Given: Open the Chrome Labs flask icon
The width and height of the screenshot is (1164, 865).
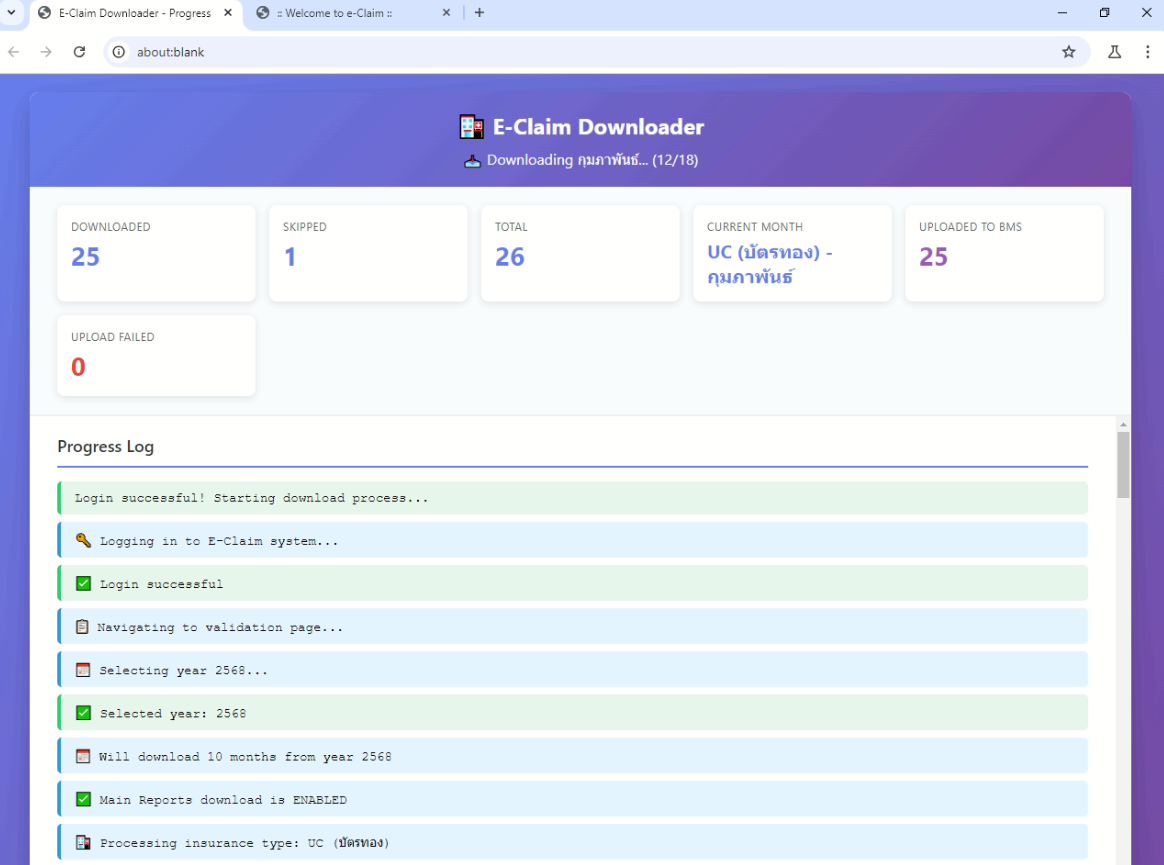Looking at the screenshot, I should pyautogui.click(x=1114, y=52).
